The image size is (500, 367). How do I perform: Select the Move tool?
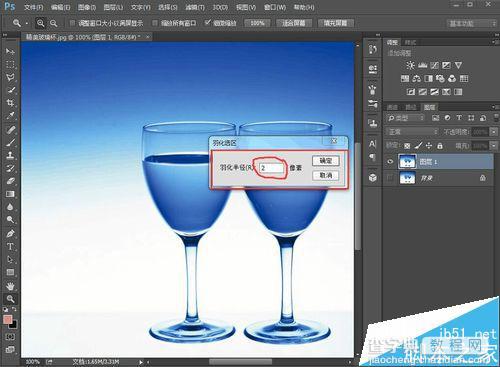tap(10, 51)
